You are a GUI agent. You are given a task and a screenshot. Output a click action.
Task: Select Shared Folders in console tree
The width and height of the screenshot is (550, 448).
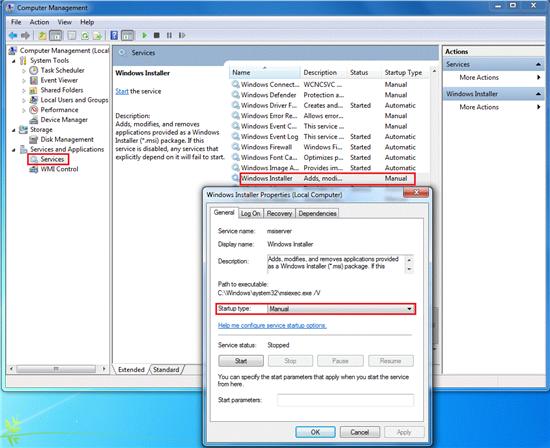point(62,90)
